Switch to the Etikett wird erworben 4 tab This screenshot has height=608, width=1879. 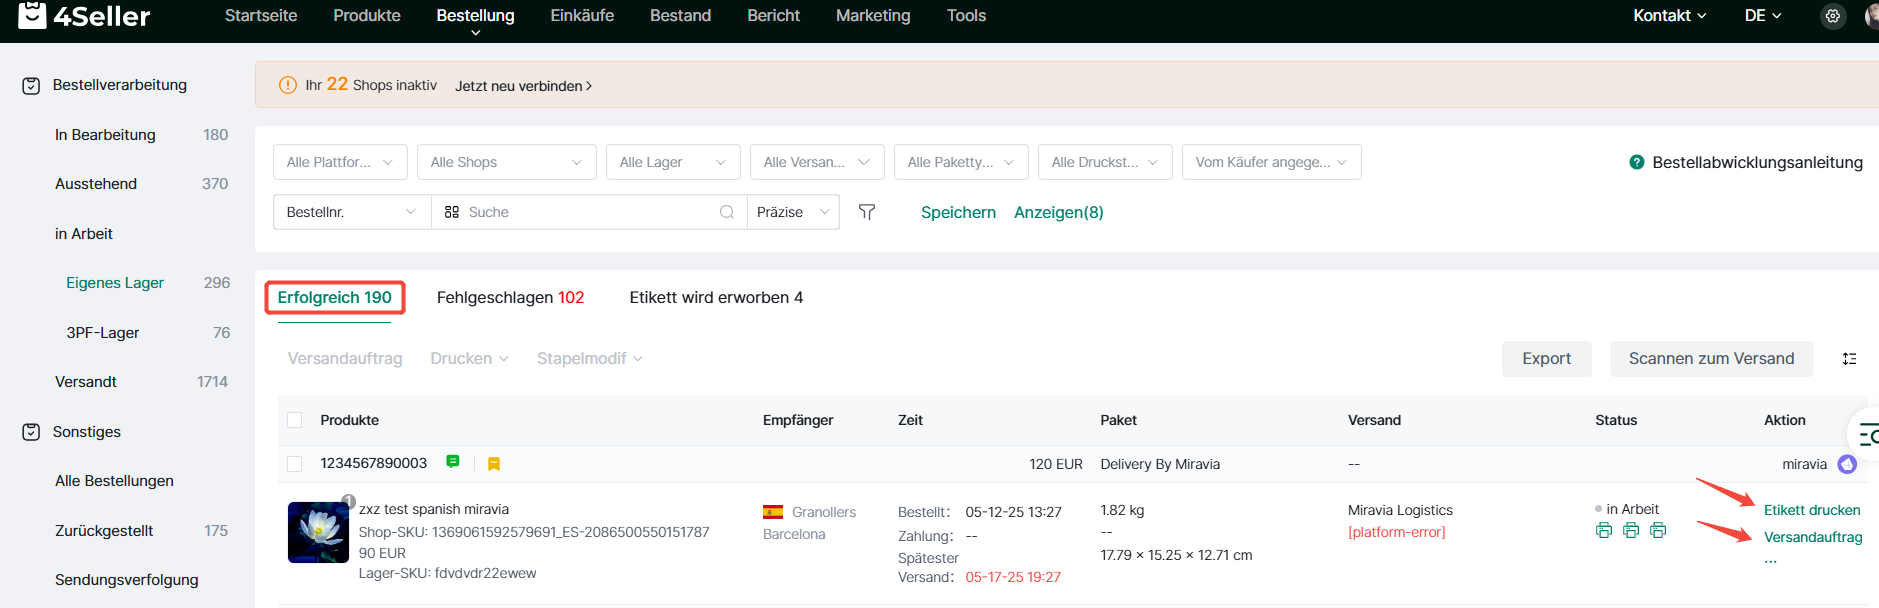click(x=716, y=298)
